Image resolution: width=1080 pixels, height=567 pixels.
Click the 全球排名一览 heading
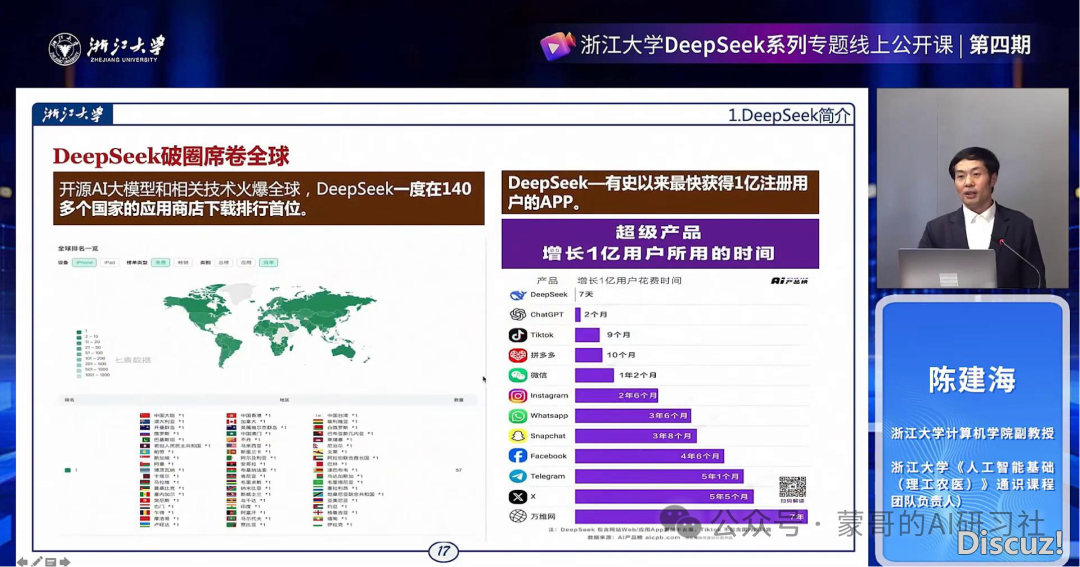pos(78,248)
